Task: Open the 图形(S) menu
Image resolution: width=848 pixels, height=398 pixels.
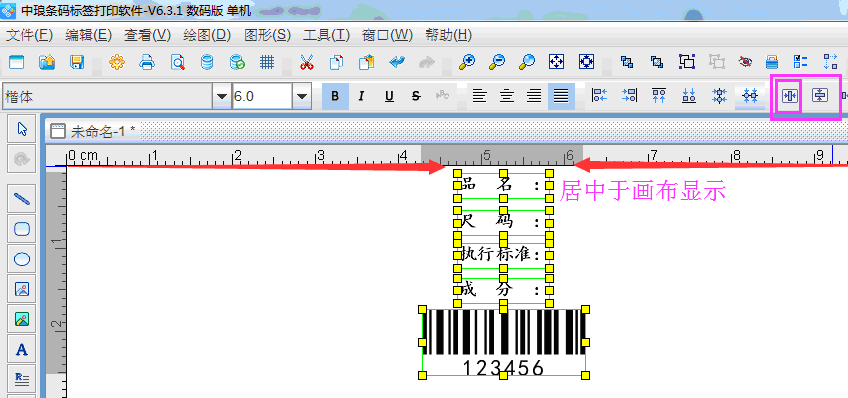Action: (x=267, y=36)
